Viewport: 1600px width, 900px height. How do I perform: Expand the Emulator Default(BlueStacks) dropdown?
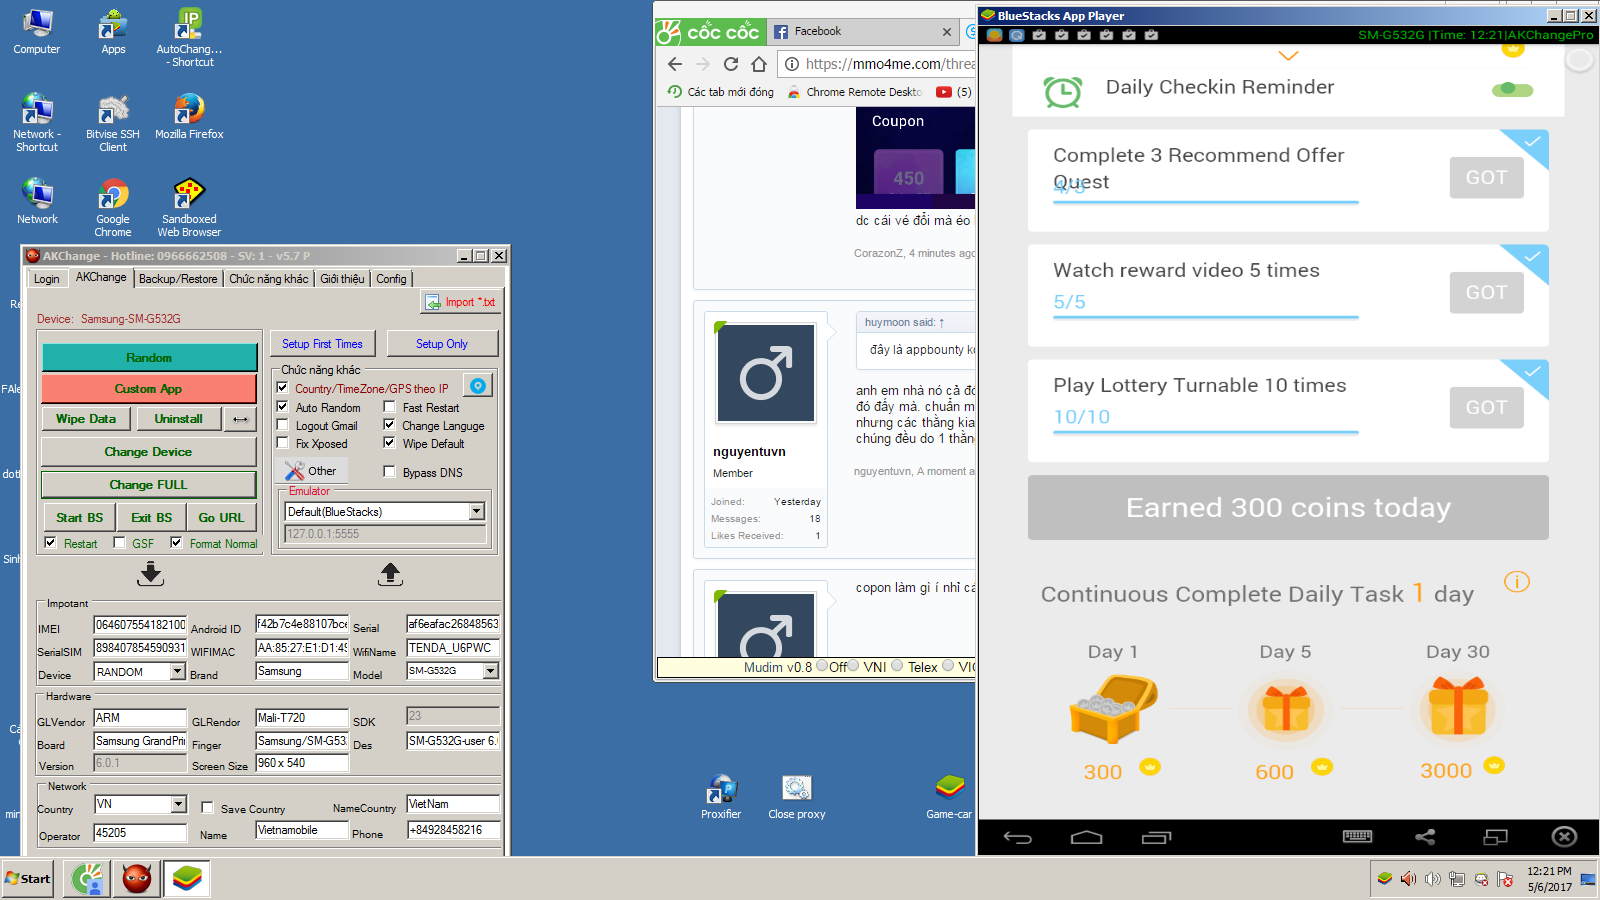tap(477, 512)
